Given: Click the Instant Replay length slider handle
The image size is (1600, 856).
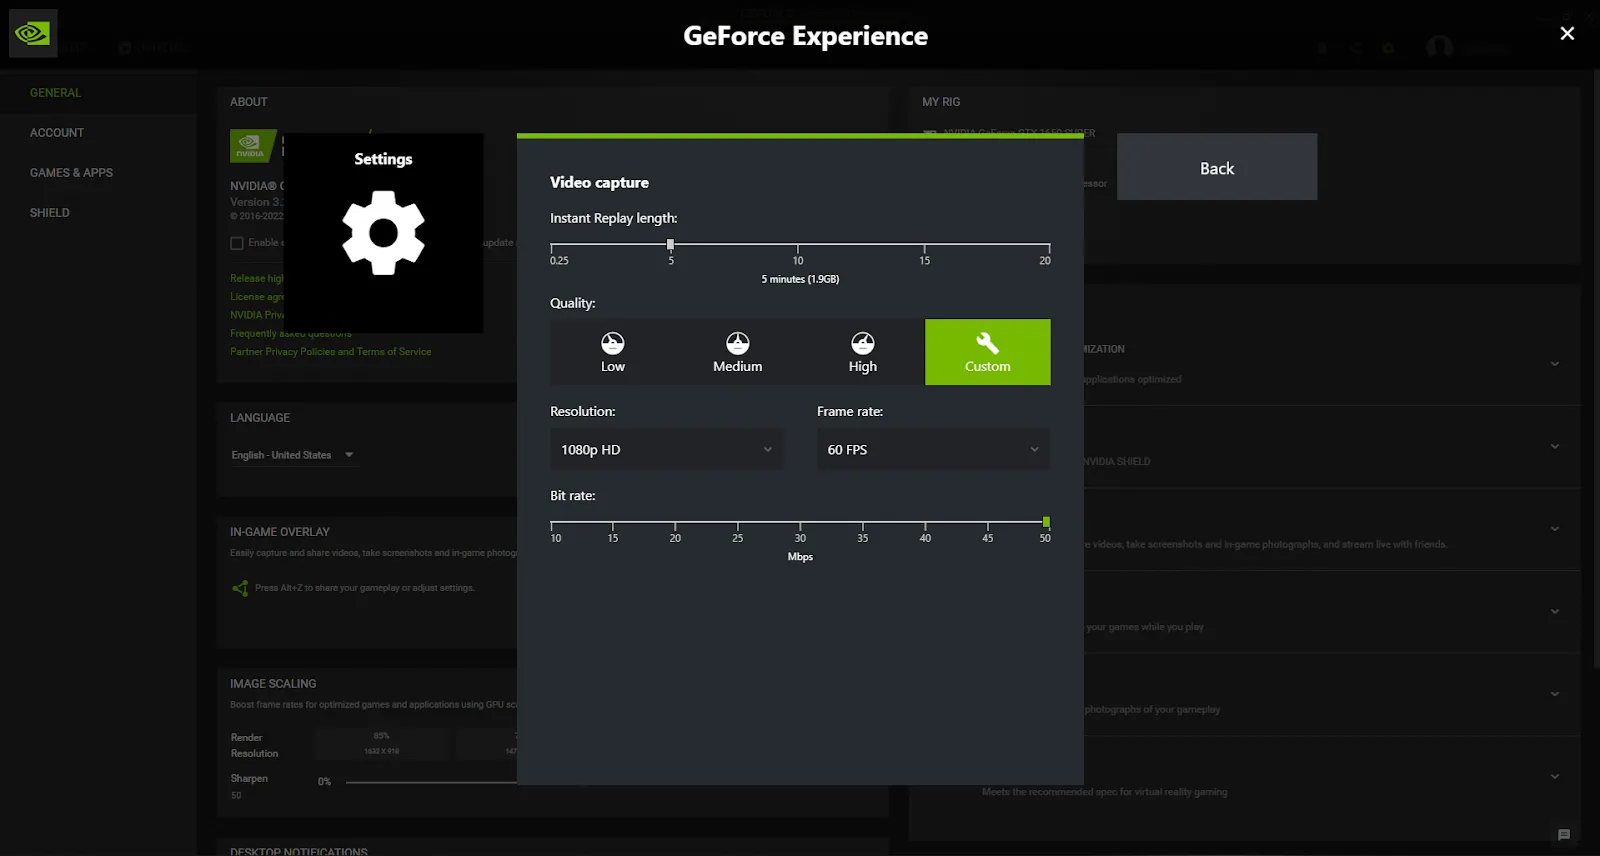Looking at the screenshot, I should (670, 244).
